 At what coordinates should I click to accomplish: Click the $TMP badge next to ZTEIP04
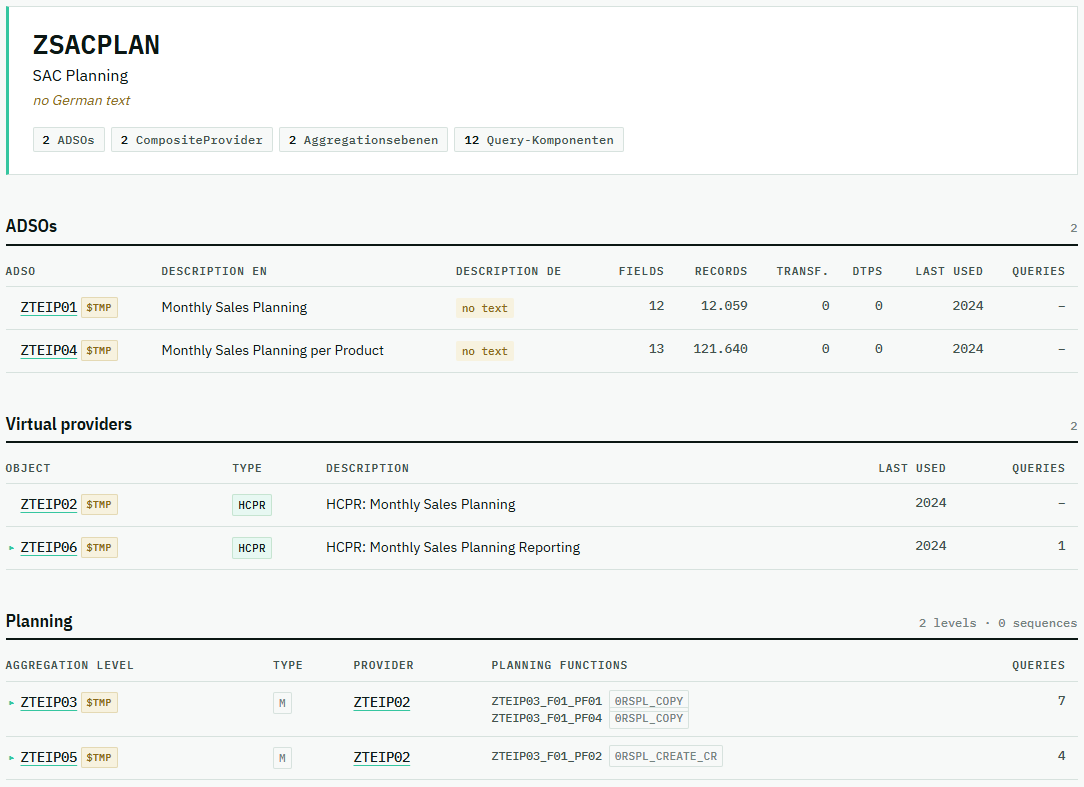99,351
